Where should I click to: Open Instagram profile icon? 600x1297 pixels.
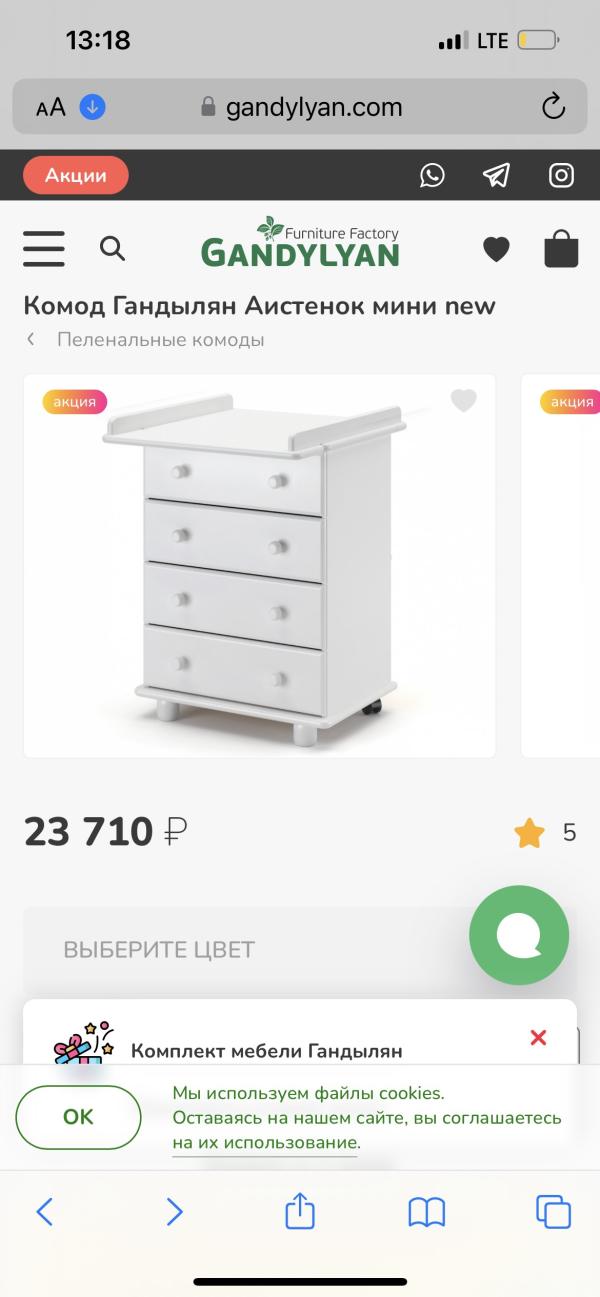click(562, 176)
